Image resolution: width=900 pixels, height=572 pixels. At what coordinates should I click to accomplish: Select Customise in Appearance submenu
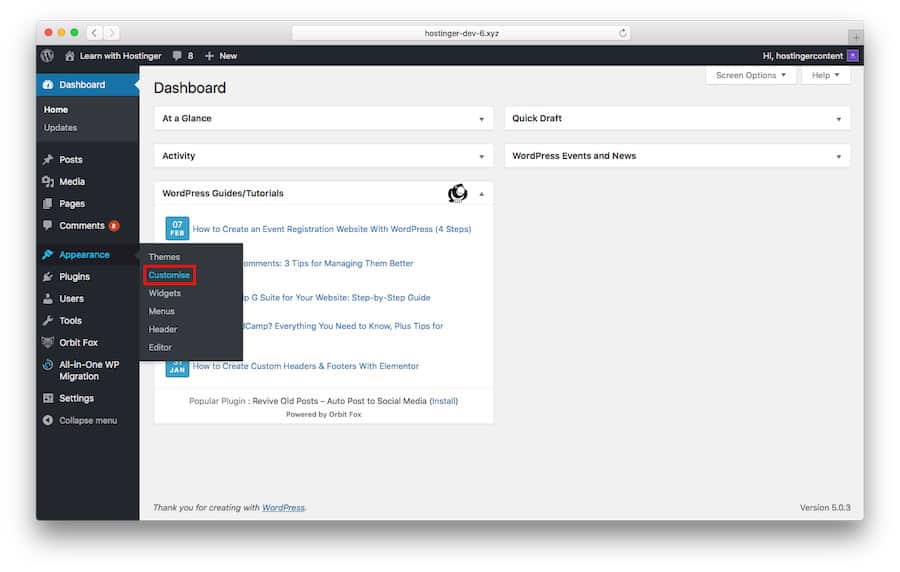(169, 275)
